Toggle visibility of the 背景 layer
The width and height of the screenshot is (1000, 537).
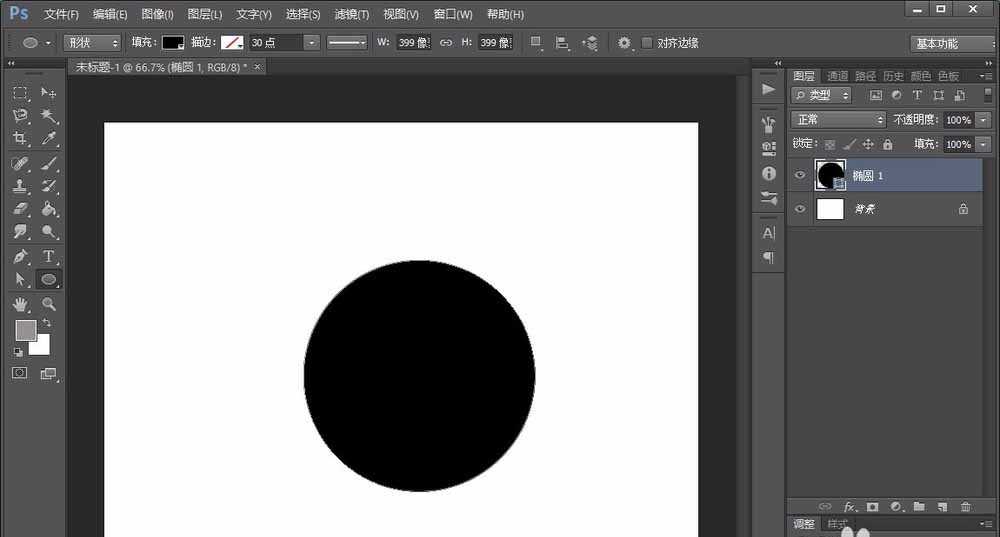click(799, 209)
